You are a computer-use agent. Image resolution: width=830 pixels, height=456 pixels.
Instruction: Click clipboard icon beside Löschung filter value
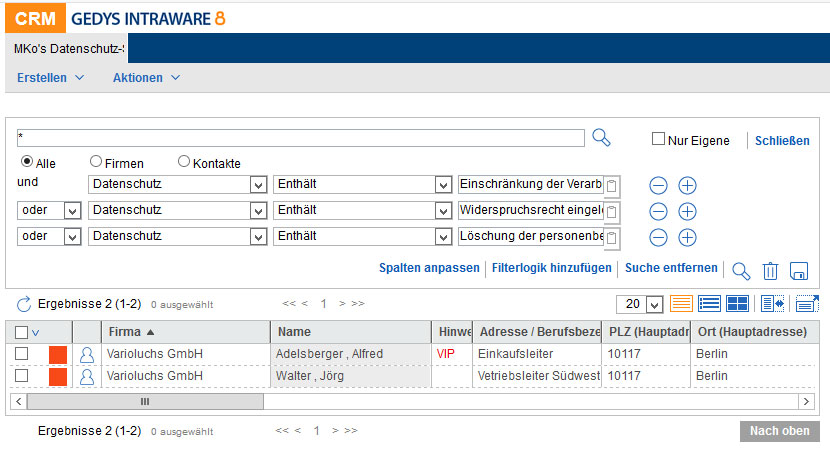click(612, 238)
